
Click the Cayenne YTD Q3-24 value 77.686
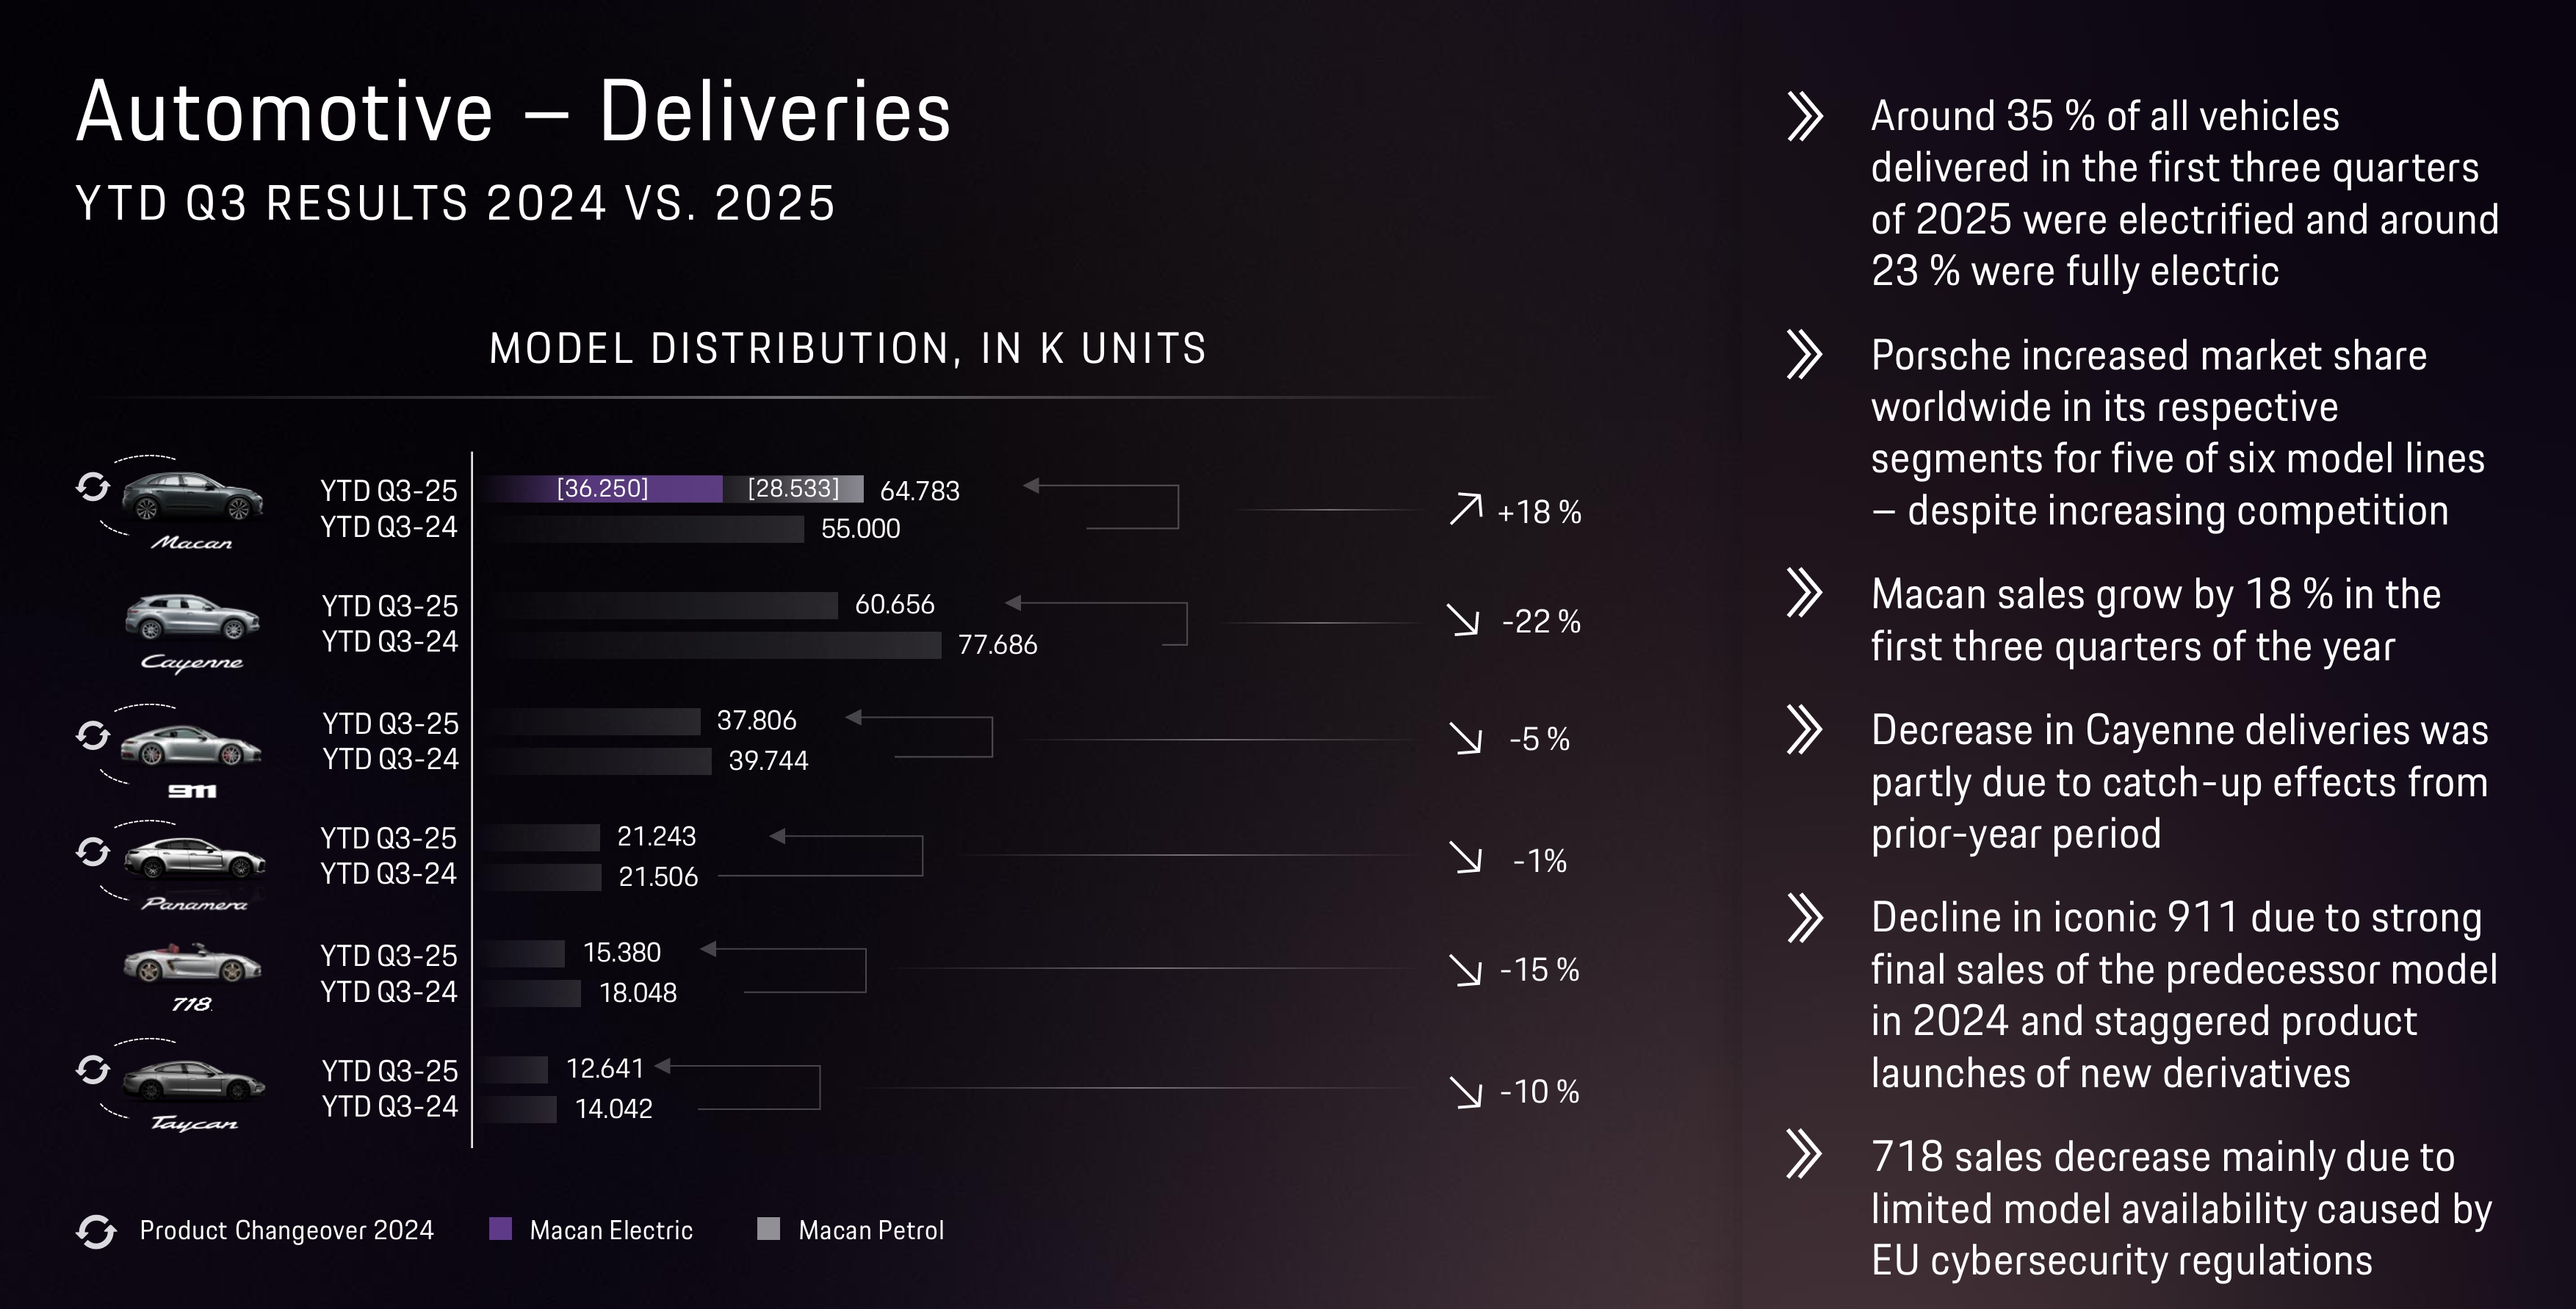coord(997,645)
